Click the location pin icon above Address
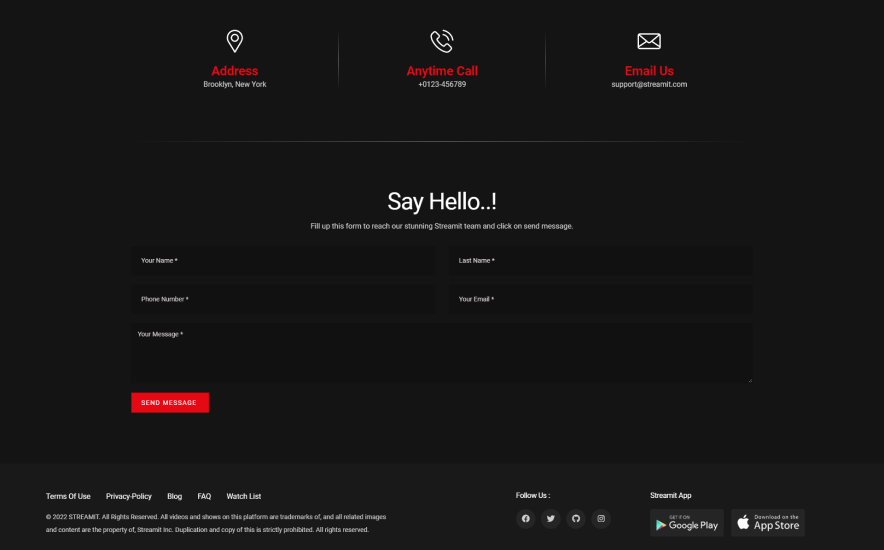This screenshot has width=884, height=550. (x=235, y=41)
